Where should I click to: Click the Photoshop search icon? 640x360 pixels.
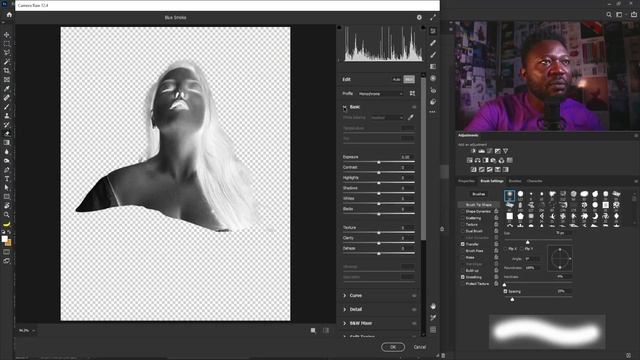click(609, 15)
